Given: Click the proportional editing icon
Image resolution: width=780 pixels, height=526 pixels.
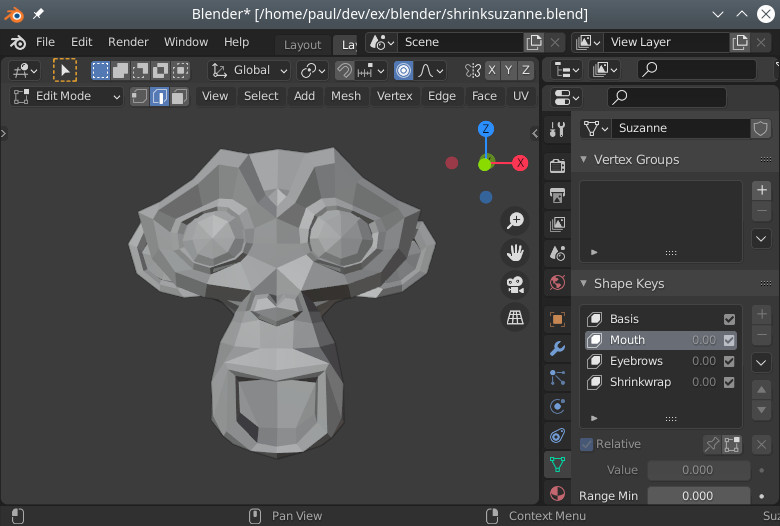Looking at the screenshot, I should coord(403,70).
